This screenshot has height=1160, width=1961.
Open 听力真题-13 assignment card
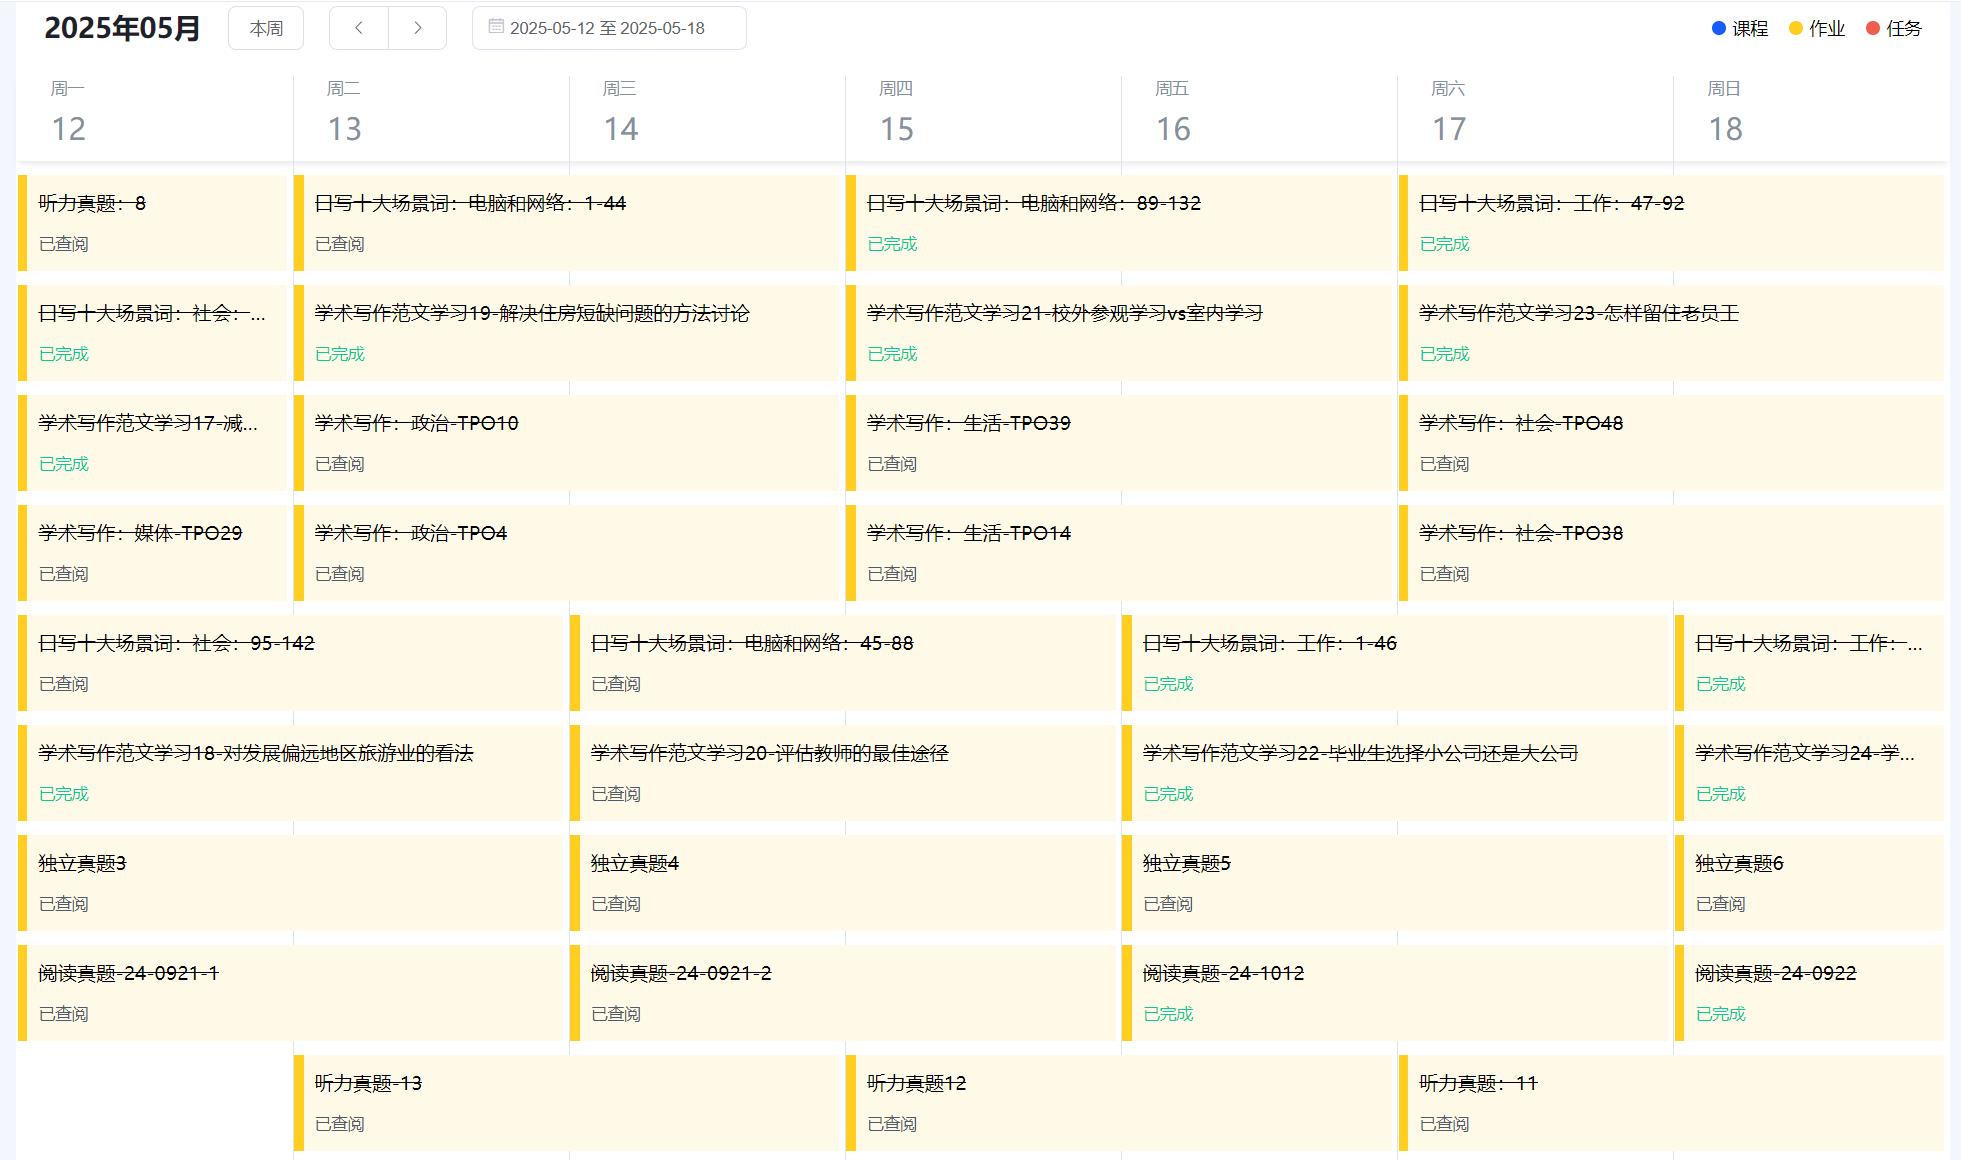click(x=368, y=1084)
